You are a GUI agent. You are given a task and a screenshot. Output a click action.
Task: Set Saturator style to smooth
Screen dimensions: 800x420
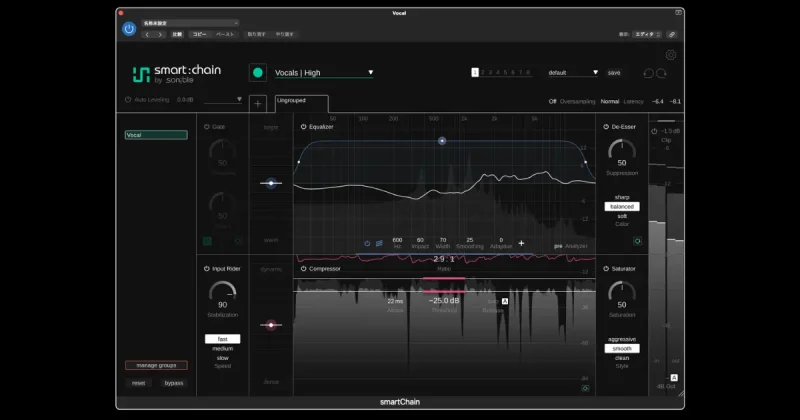(x=622, y=349)
